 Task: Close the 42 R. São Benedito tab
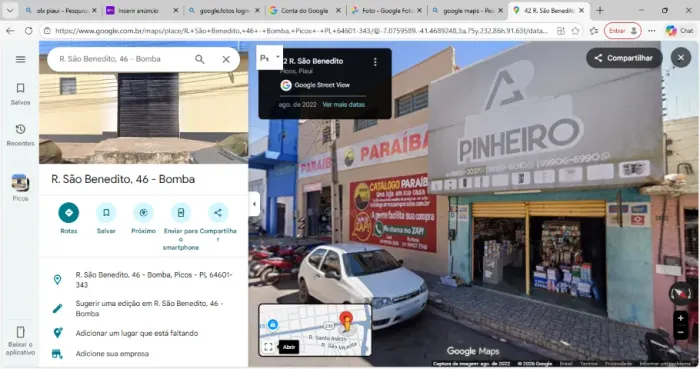click(581, 10)
